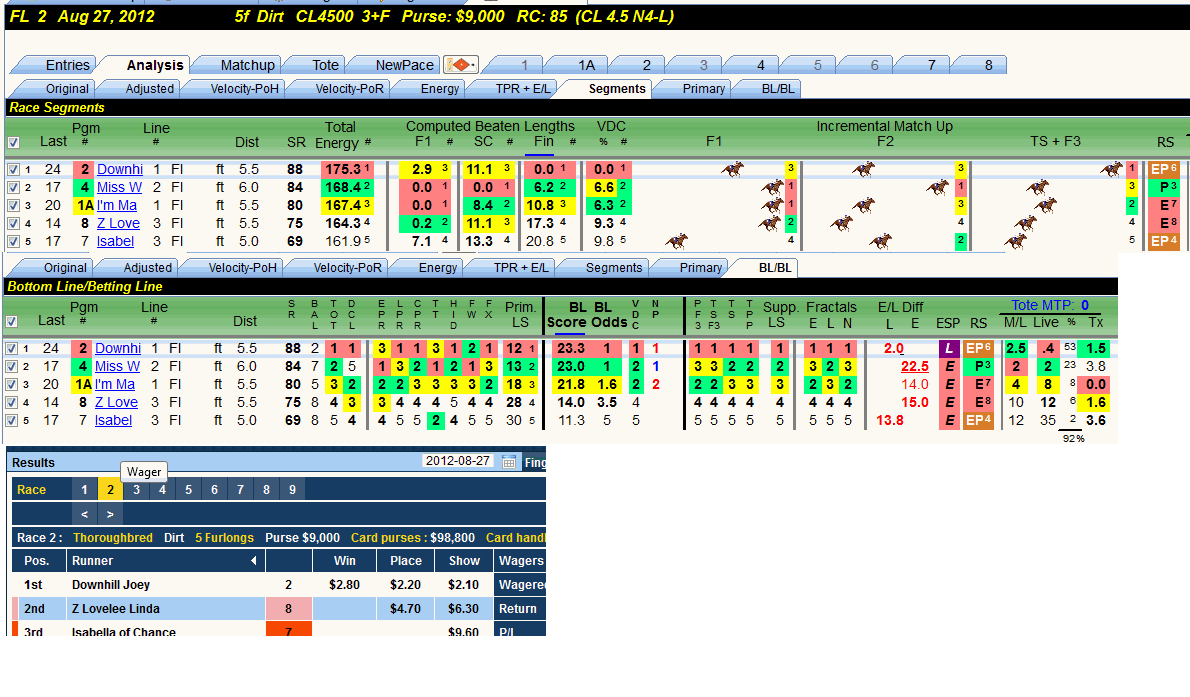Open the Tote tab
1190x697 pixels.
pos(325,65)
